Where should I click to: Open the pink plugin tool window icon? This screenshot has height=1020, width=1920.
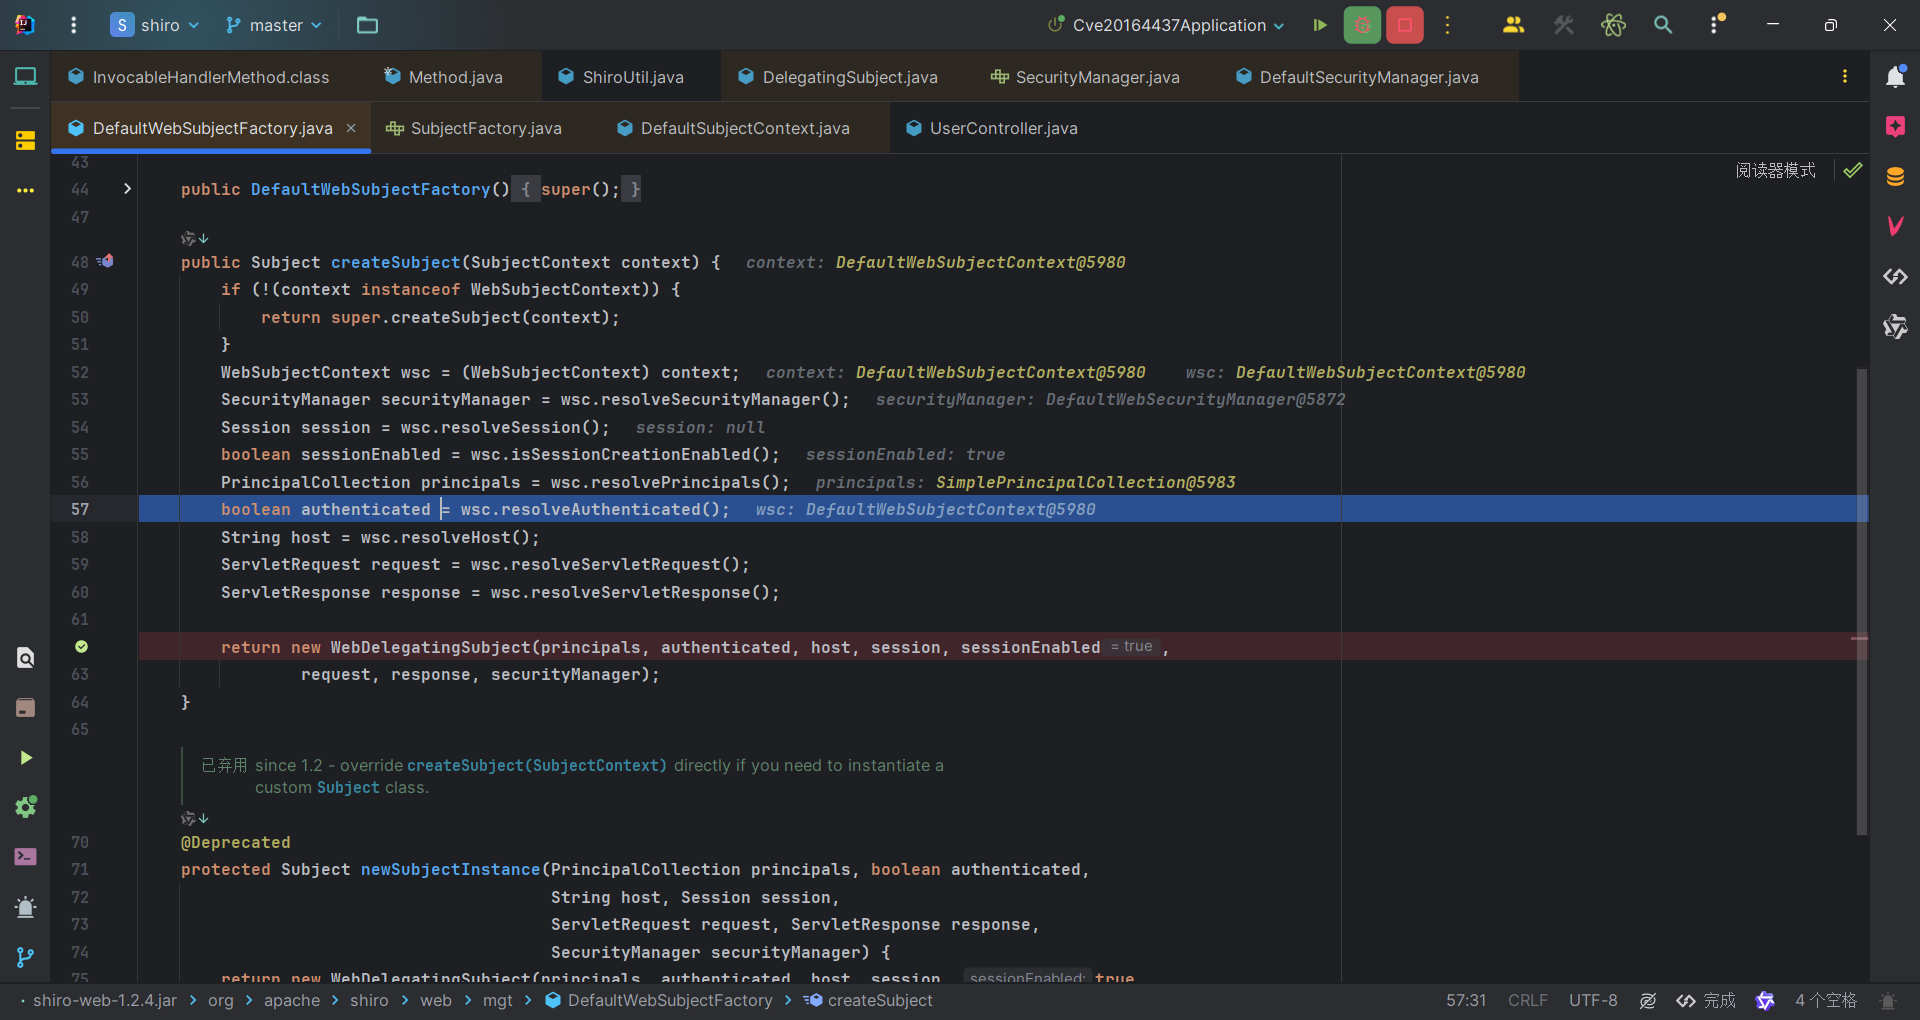[x=1895, y=126]
